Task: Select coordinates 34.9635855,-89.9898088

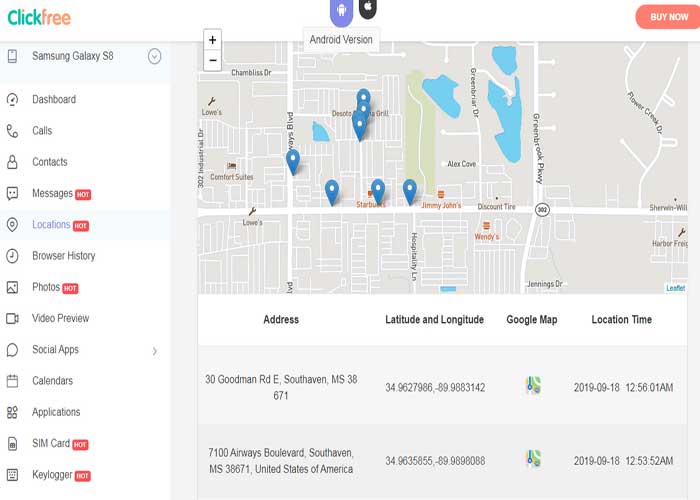Action: pos(435,461)
